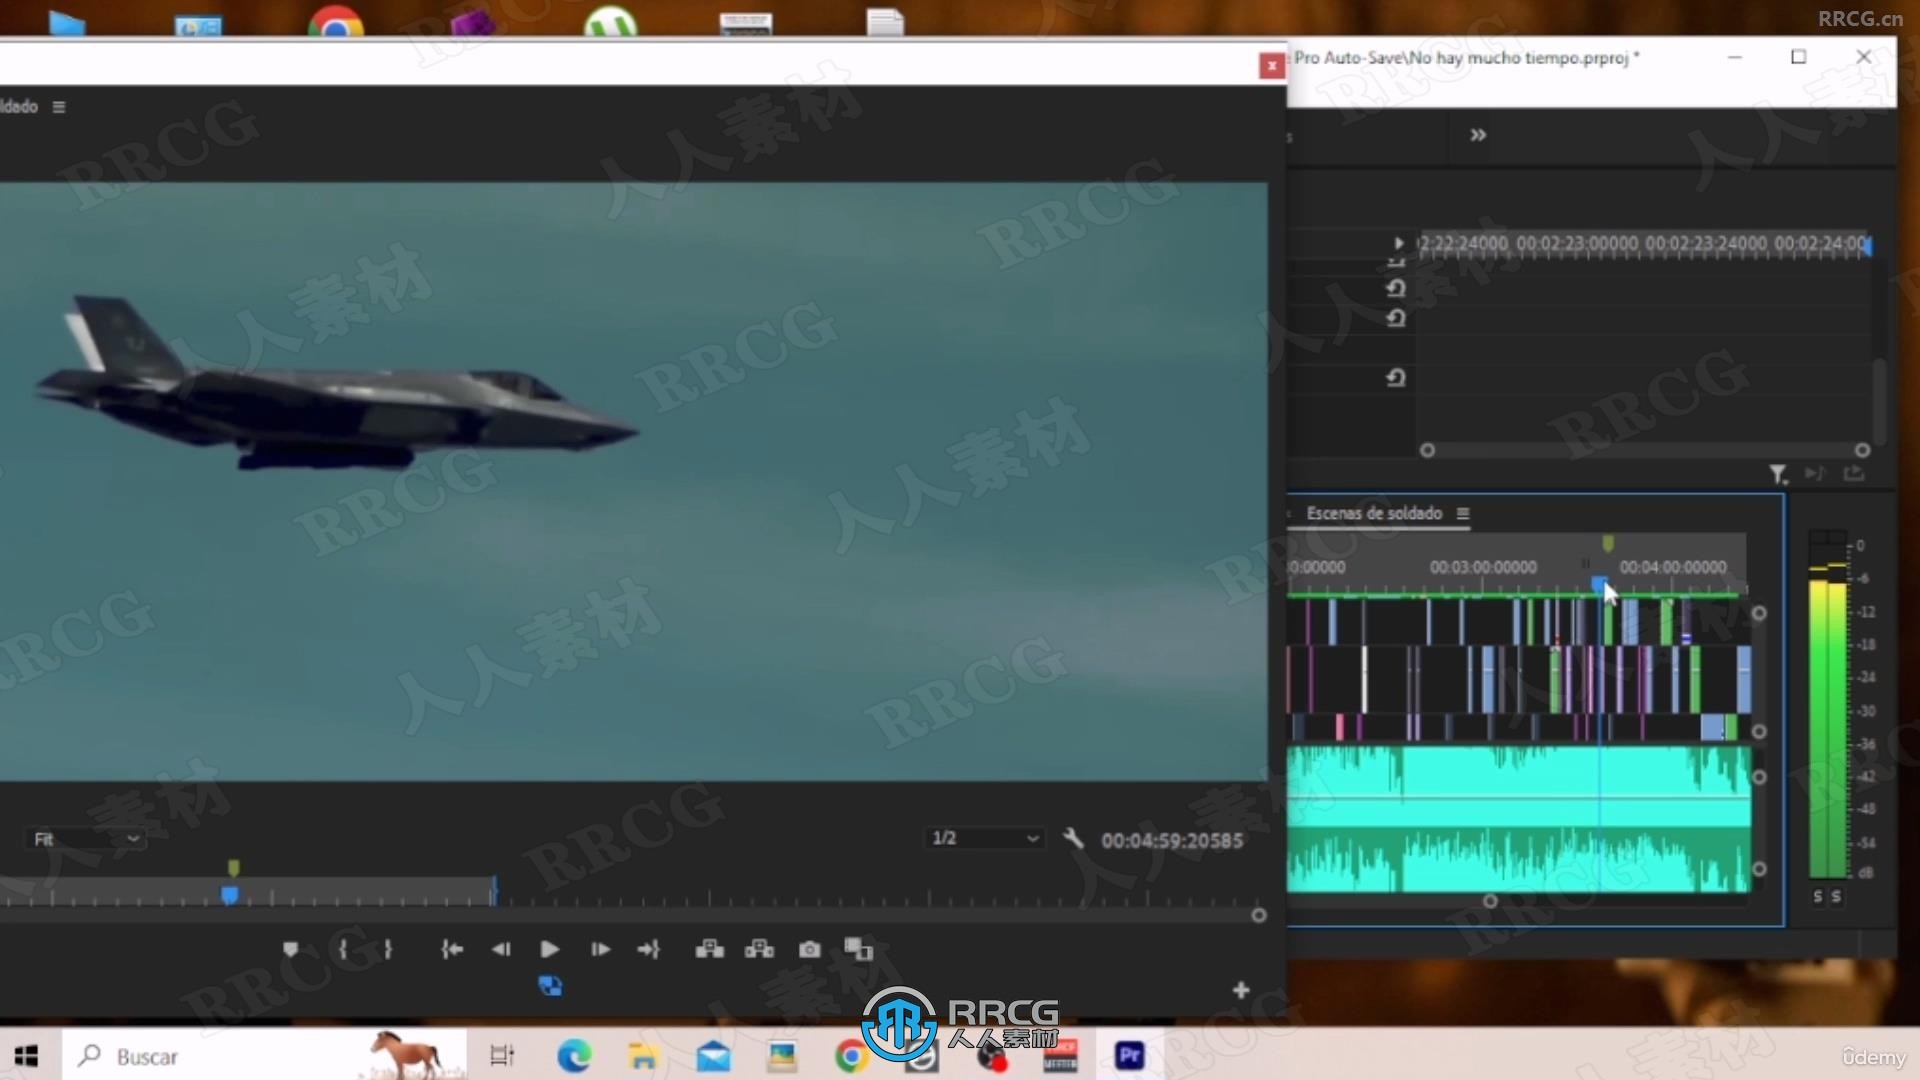Open the 1/2 playback resolution dropdown

pos(985,838)
